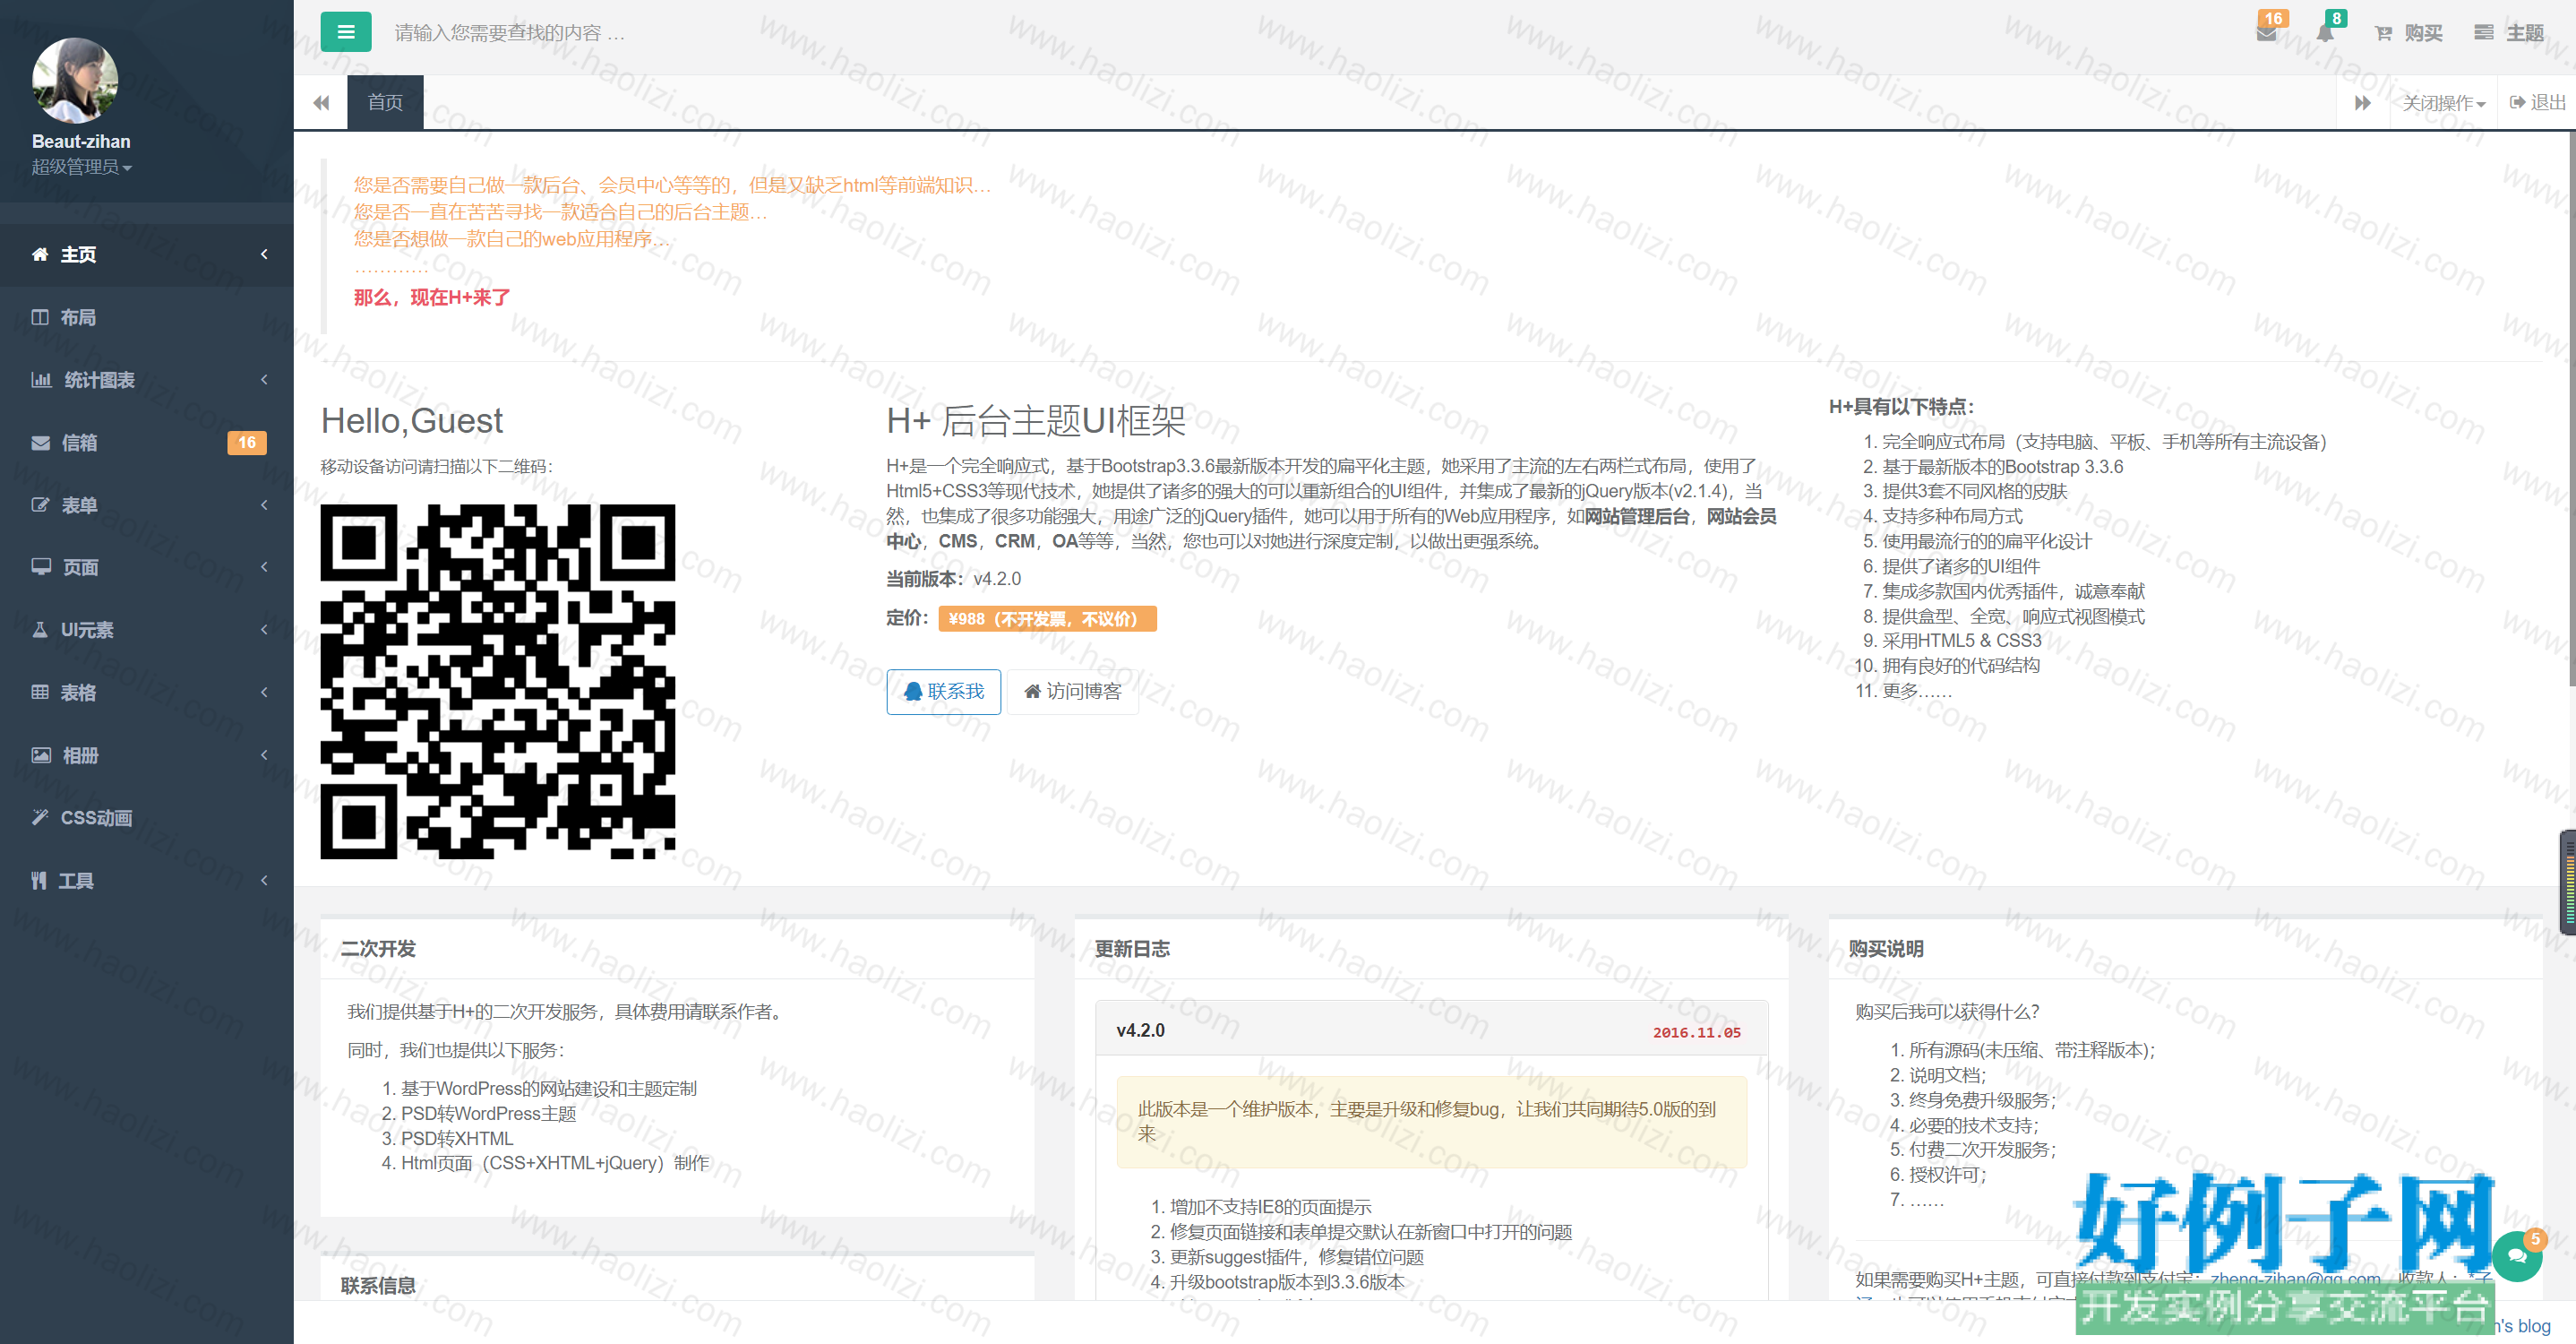Image resolution: width=2576 pixels, height=1344 pixels.
Task: Expand the 表格 menu chevron
Action: point(264,692)
